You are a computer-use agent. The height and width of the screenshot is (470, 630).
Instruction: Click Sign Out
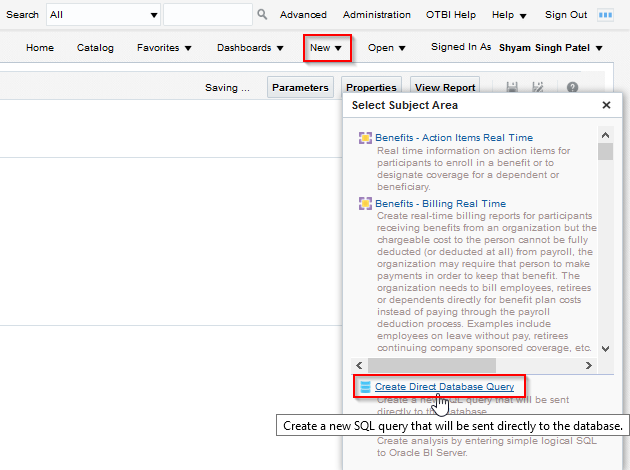[566, 15]
